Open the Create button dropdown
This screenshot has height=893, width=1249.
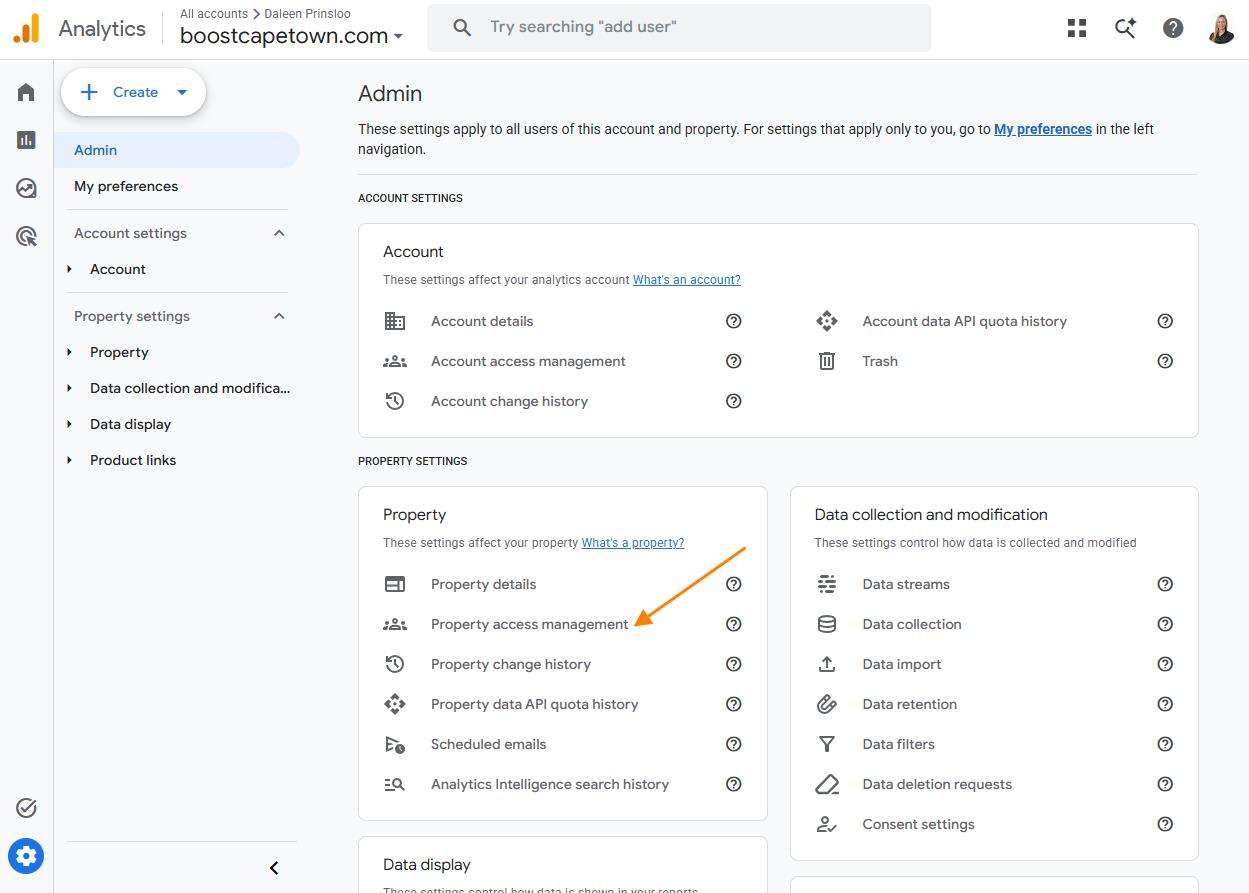point(182,92)
